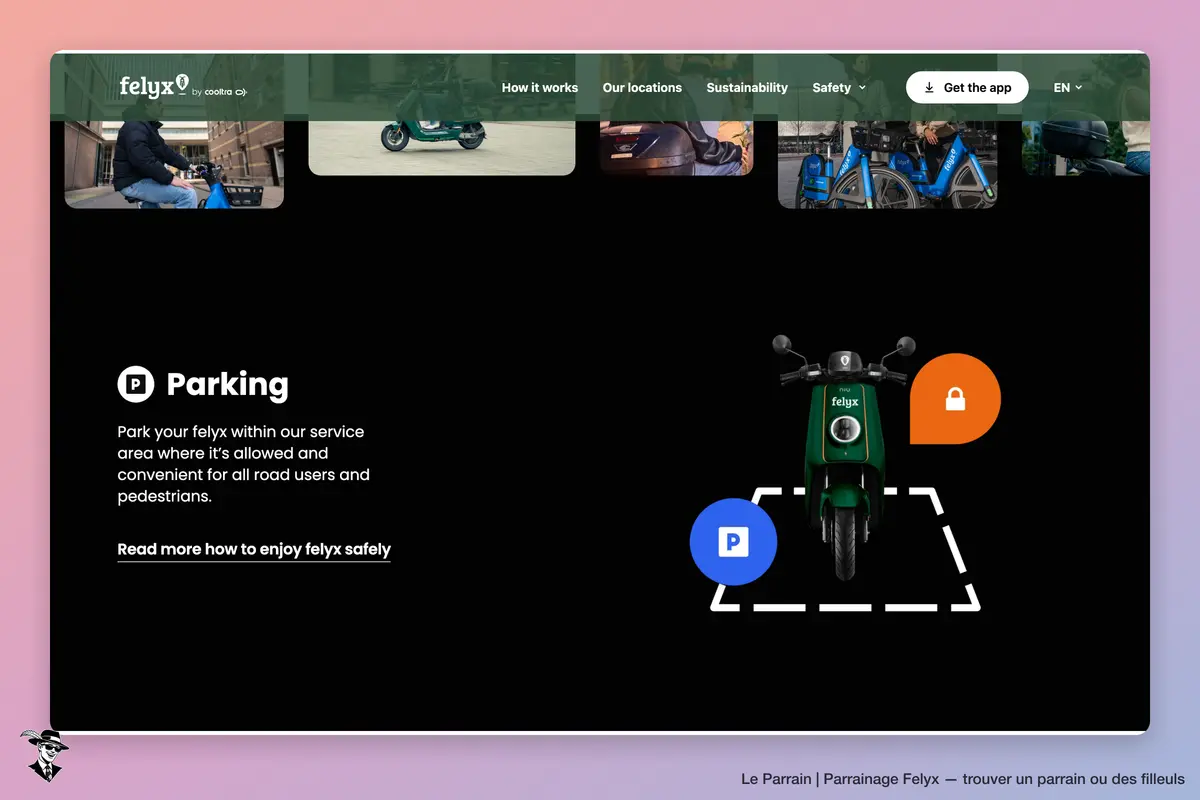Click the white P icon beside Parking heading
Image resolution: width=1200 pixels, height=800 pixels.
coord(136,384)
